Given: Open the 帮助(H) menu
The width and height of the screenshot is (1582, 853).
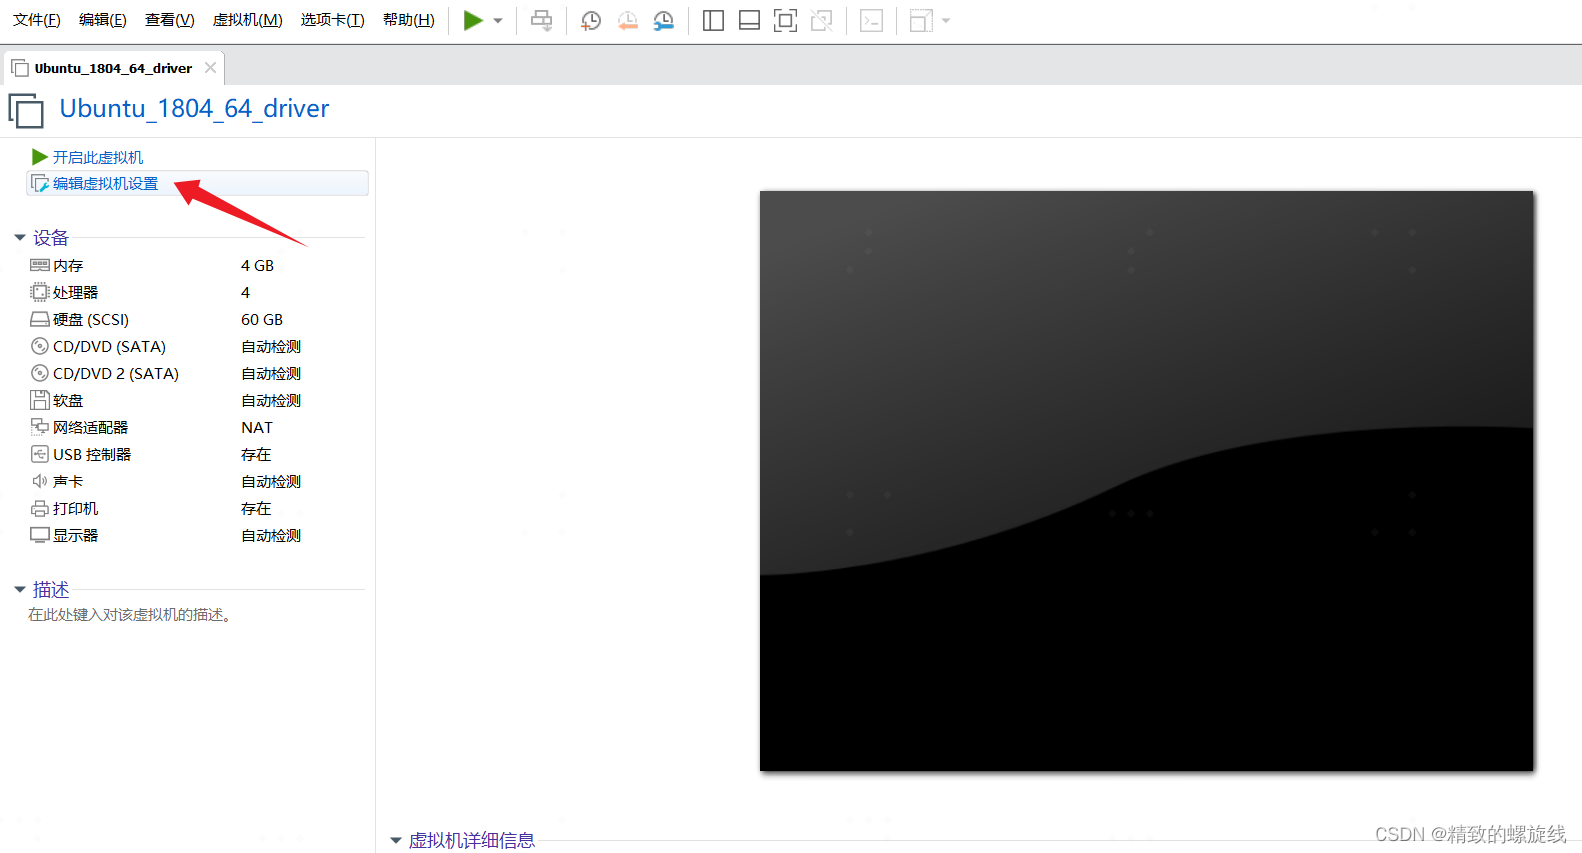Looking at the screenshot, I should click(x=409, y=20).
